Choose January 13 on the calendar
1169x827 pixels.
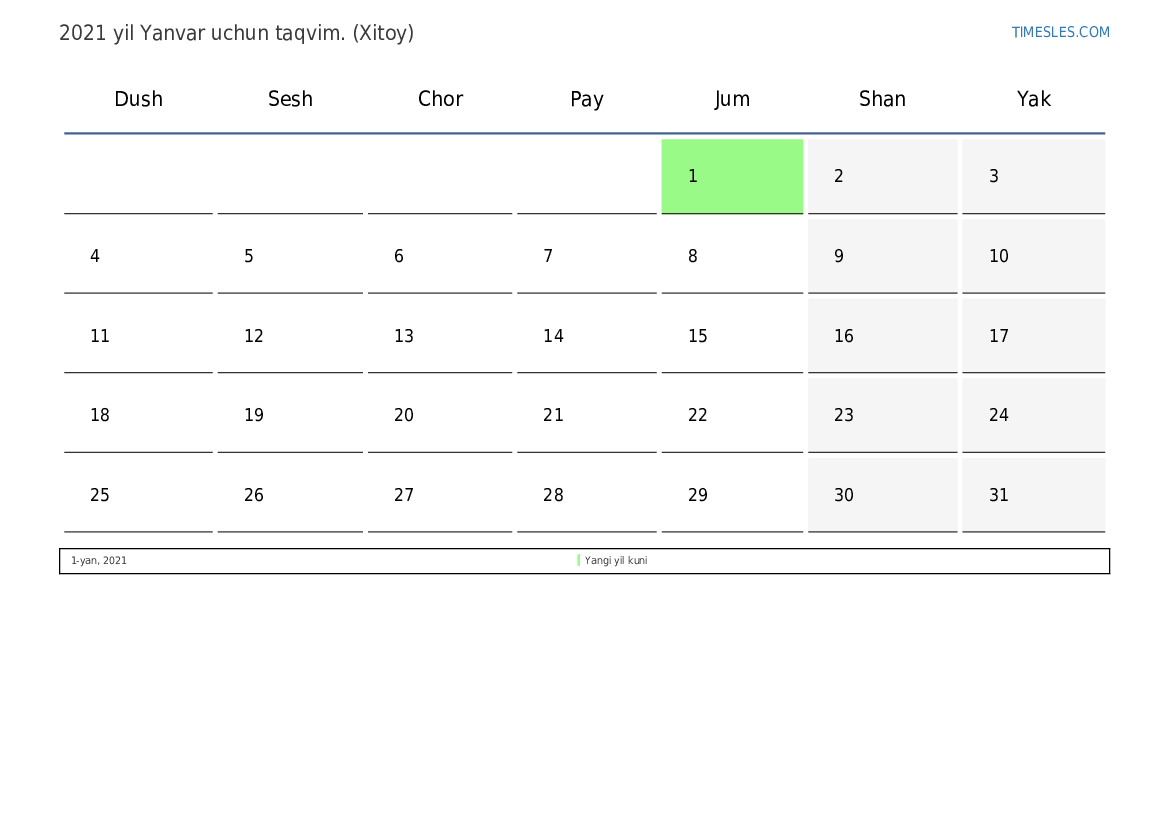(440, 336)
